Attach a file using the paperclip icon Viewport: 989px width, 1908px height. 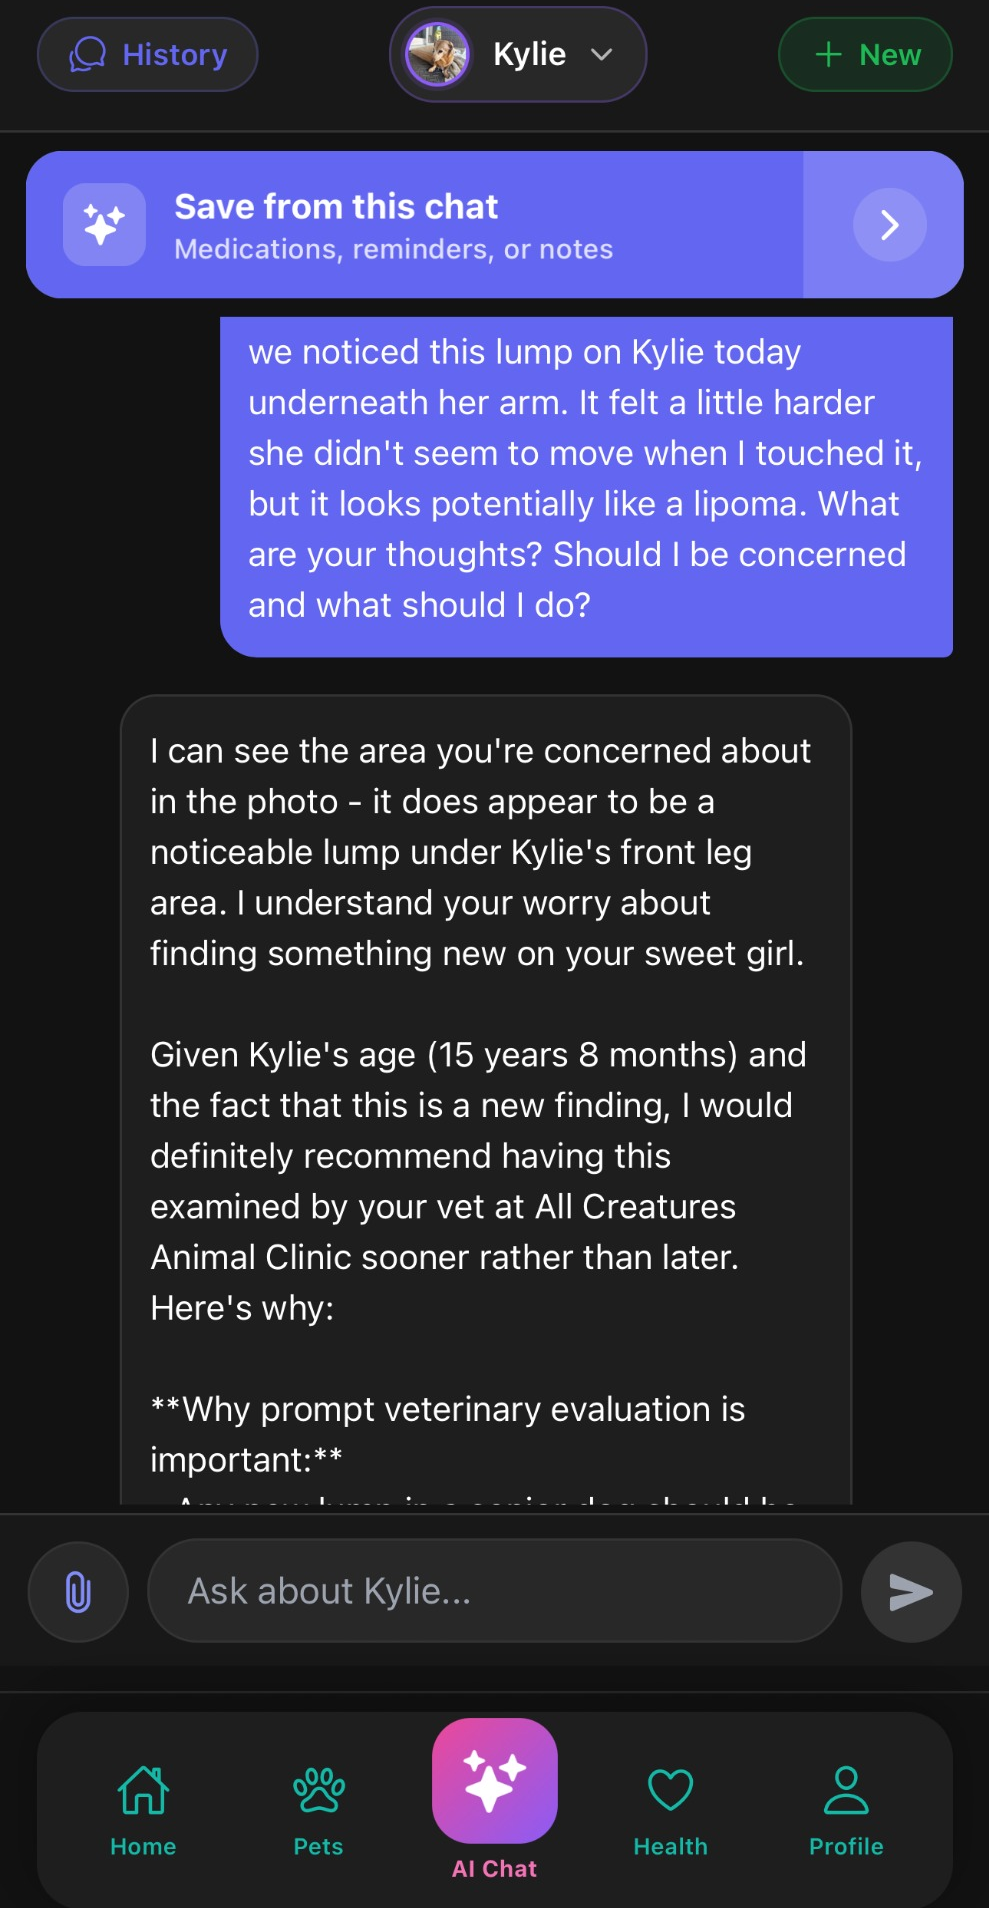coord(77,1591)
